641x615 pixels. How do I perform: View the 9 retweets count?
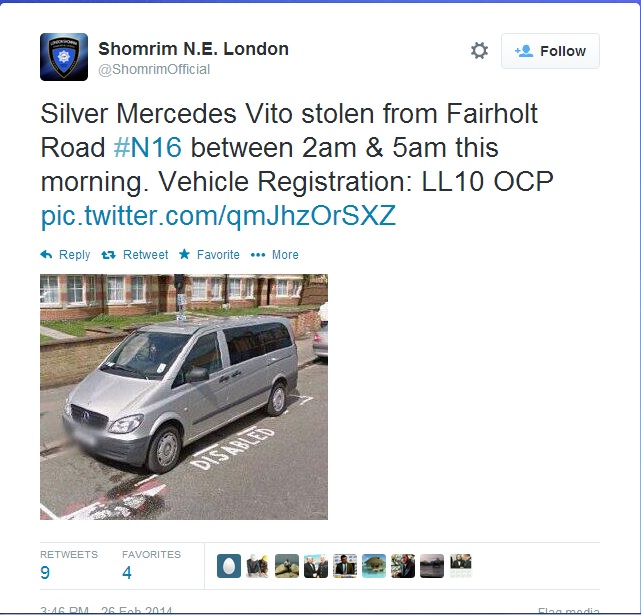pos(45,572)
